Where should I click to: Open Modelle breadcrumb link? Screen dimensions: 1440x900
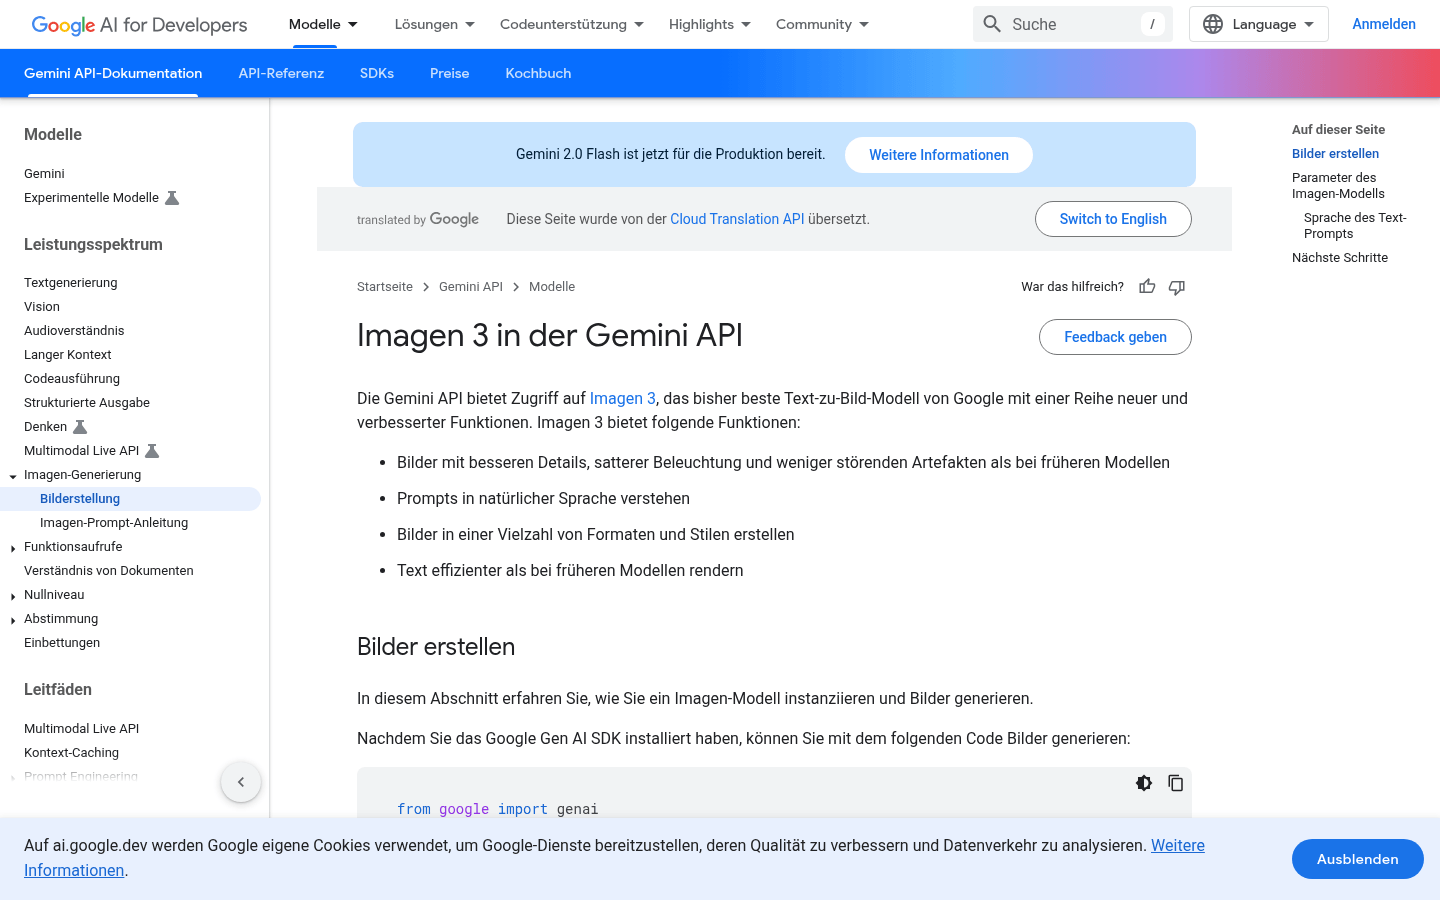[x=552, y=287]
